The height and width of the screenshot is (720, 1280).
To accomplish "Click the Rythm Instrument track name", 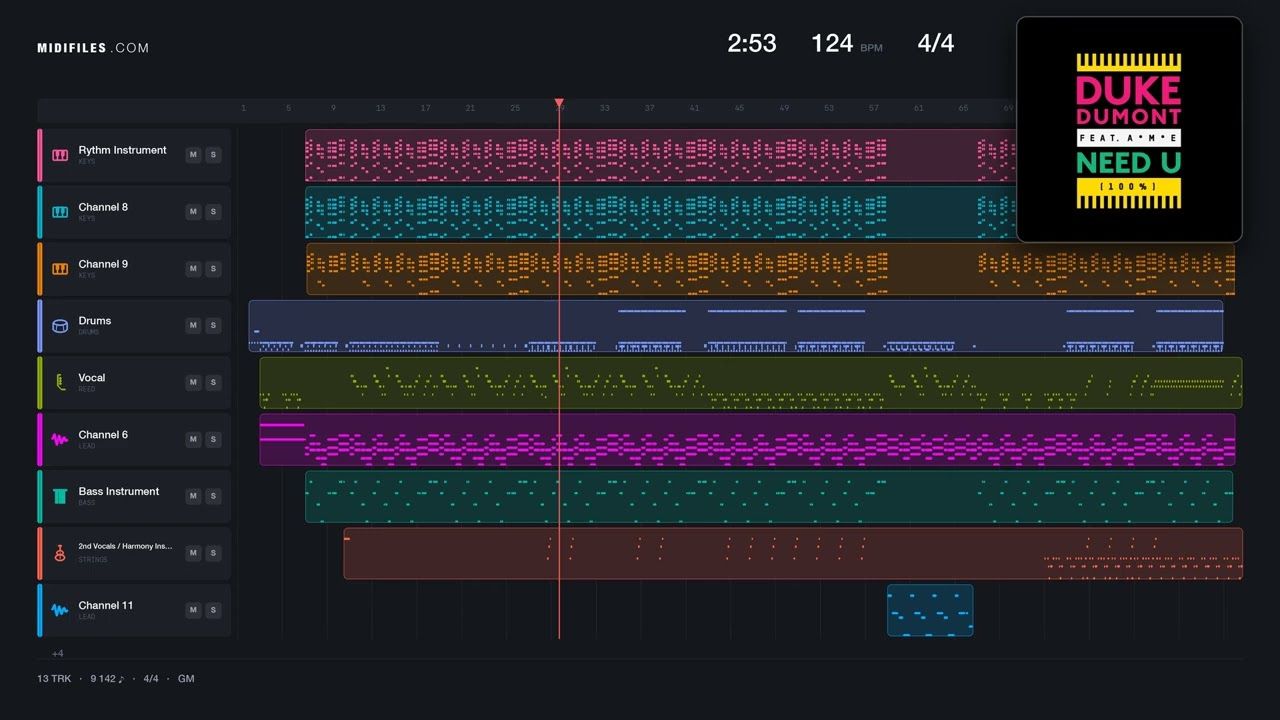I will click(x=123, y=150).
